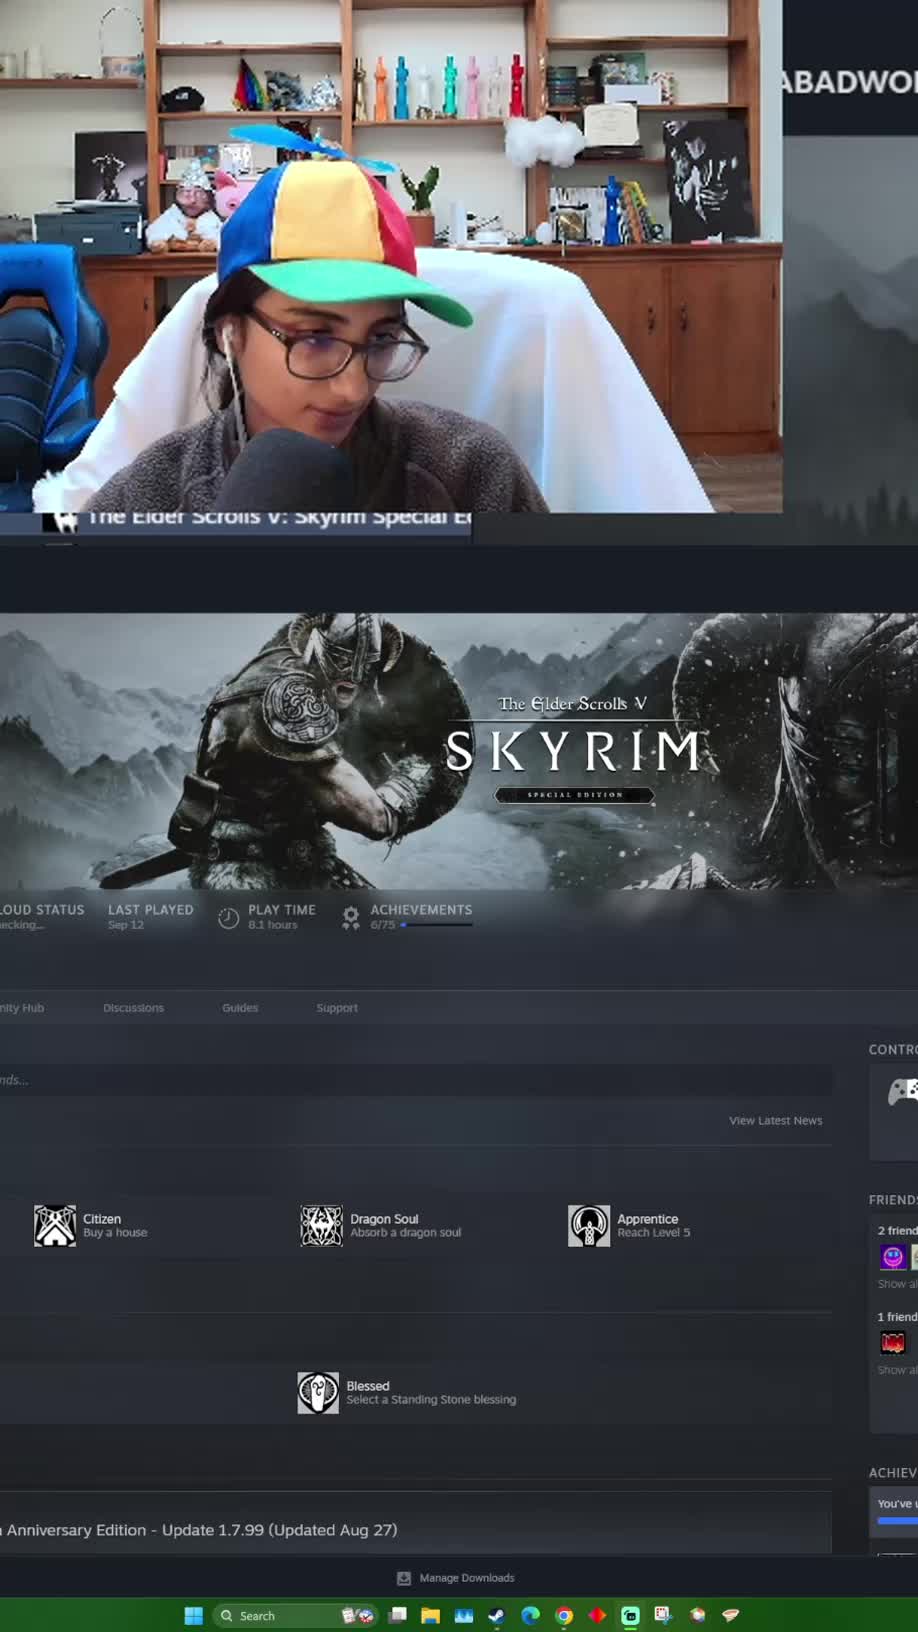Click the green-highlighted taskbar app icon
The width and height of the screenshot is (918, 1632).
click(x=631, y=1616)
